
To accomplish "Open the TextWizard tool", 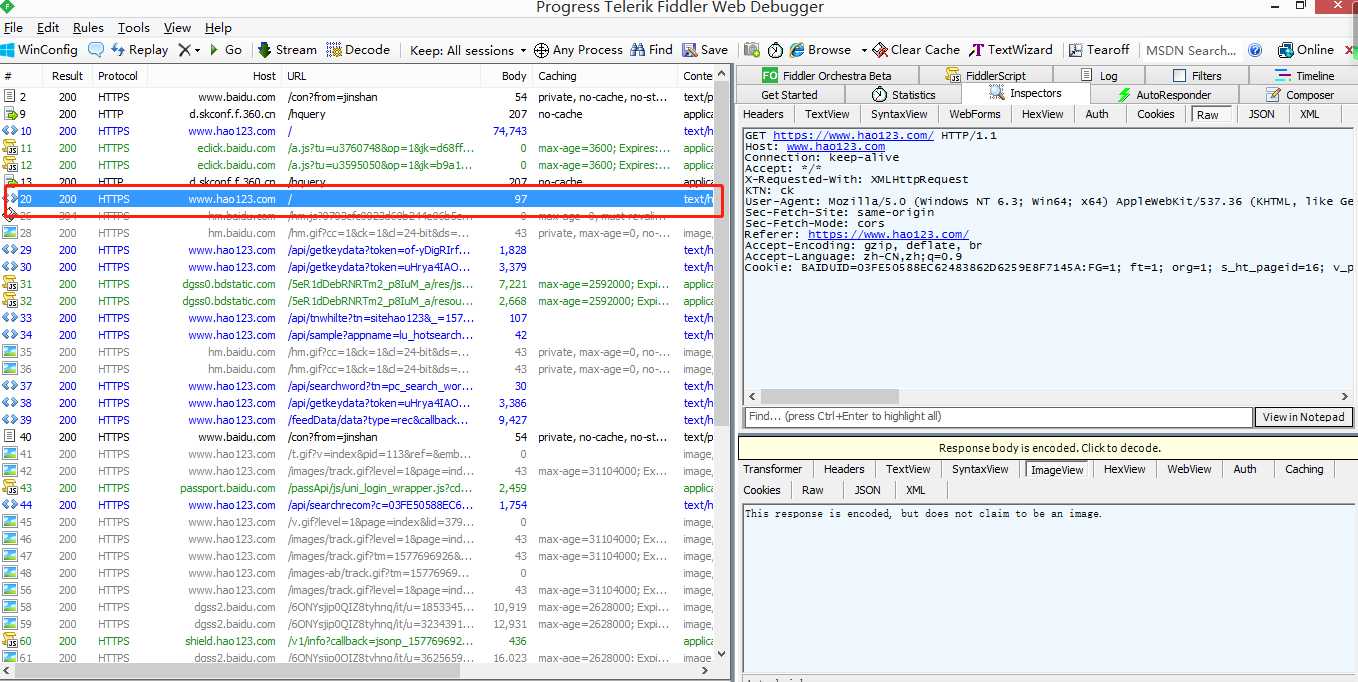I will [1011, 49].
